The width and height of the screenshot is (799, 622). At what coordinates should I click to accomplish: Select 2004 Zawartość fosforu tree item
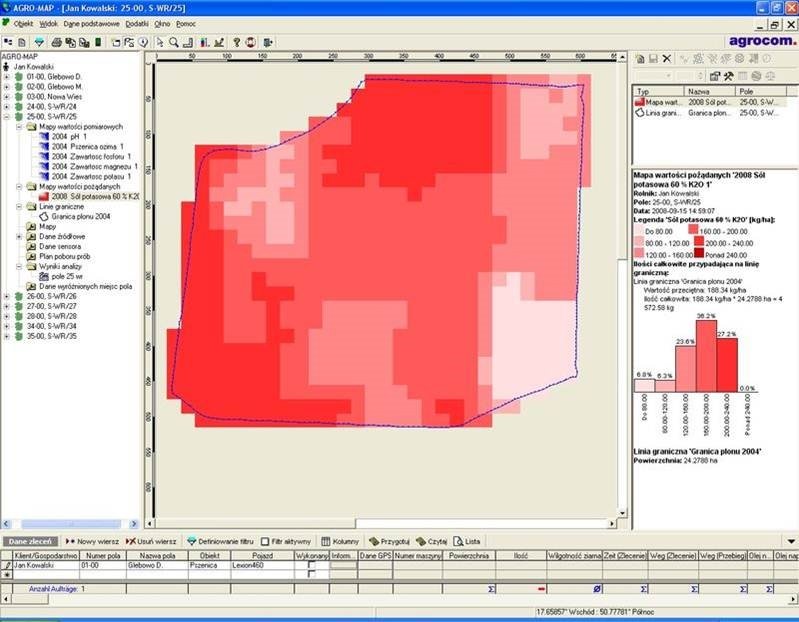click(90, 156)
